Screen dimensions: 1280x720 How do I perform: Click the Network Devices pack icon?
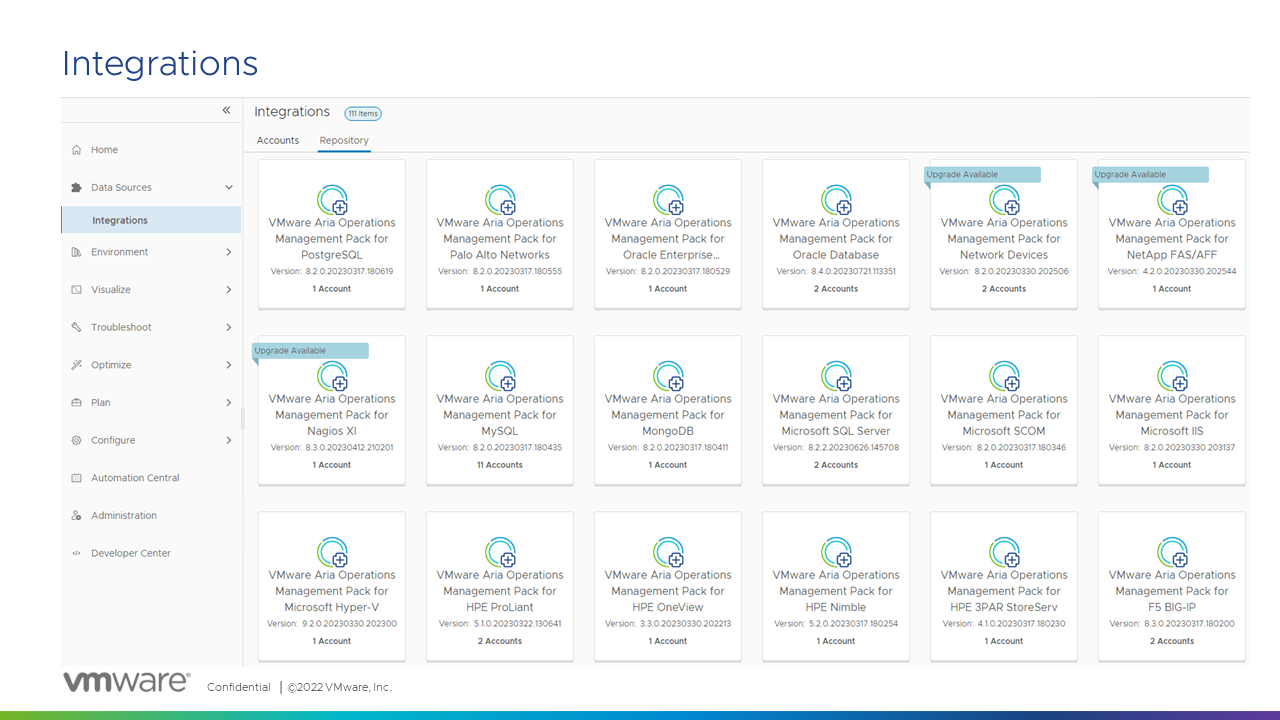tap(1004, 200)
